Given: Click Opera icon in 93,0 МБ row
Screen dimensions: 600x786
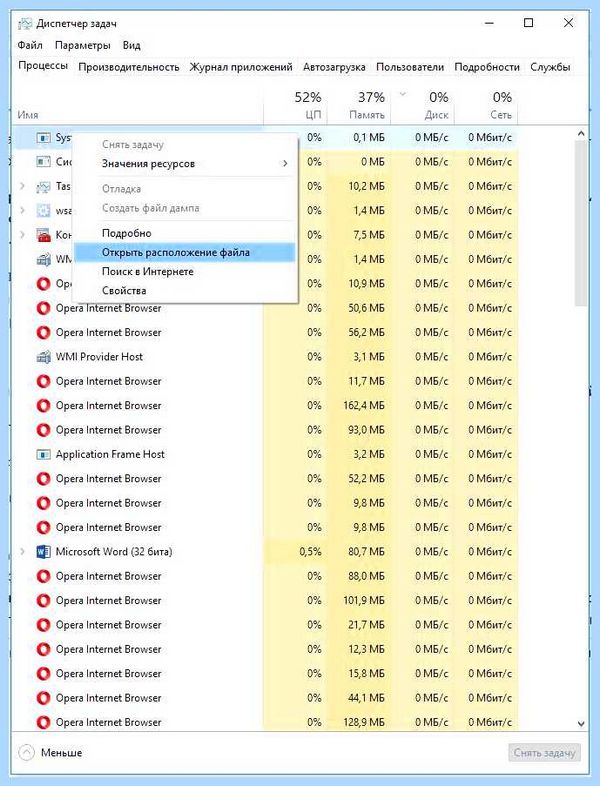Looking at the screenshot, I should pos(44,430).
